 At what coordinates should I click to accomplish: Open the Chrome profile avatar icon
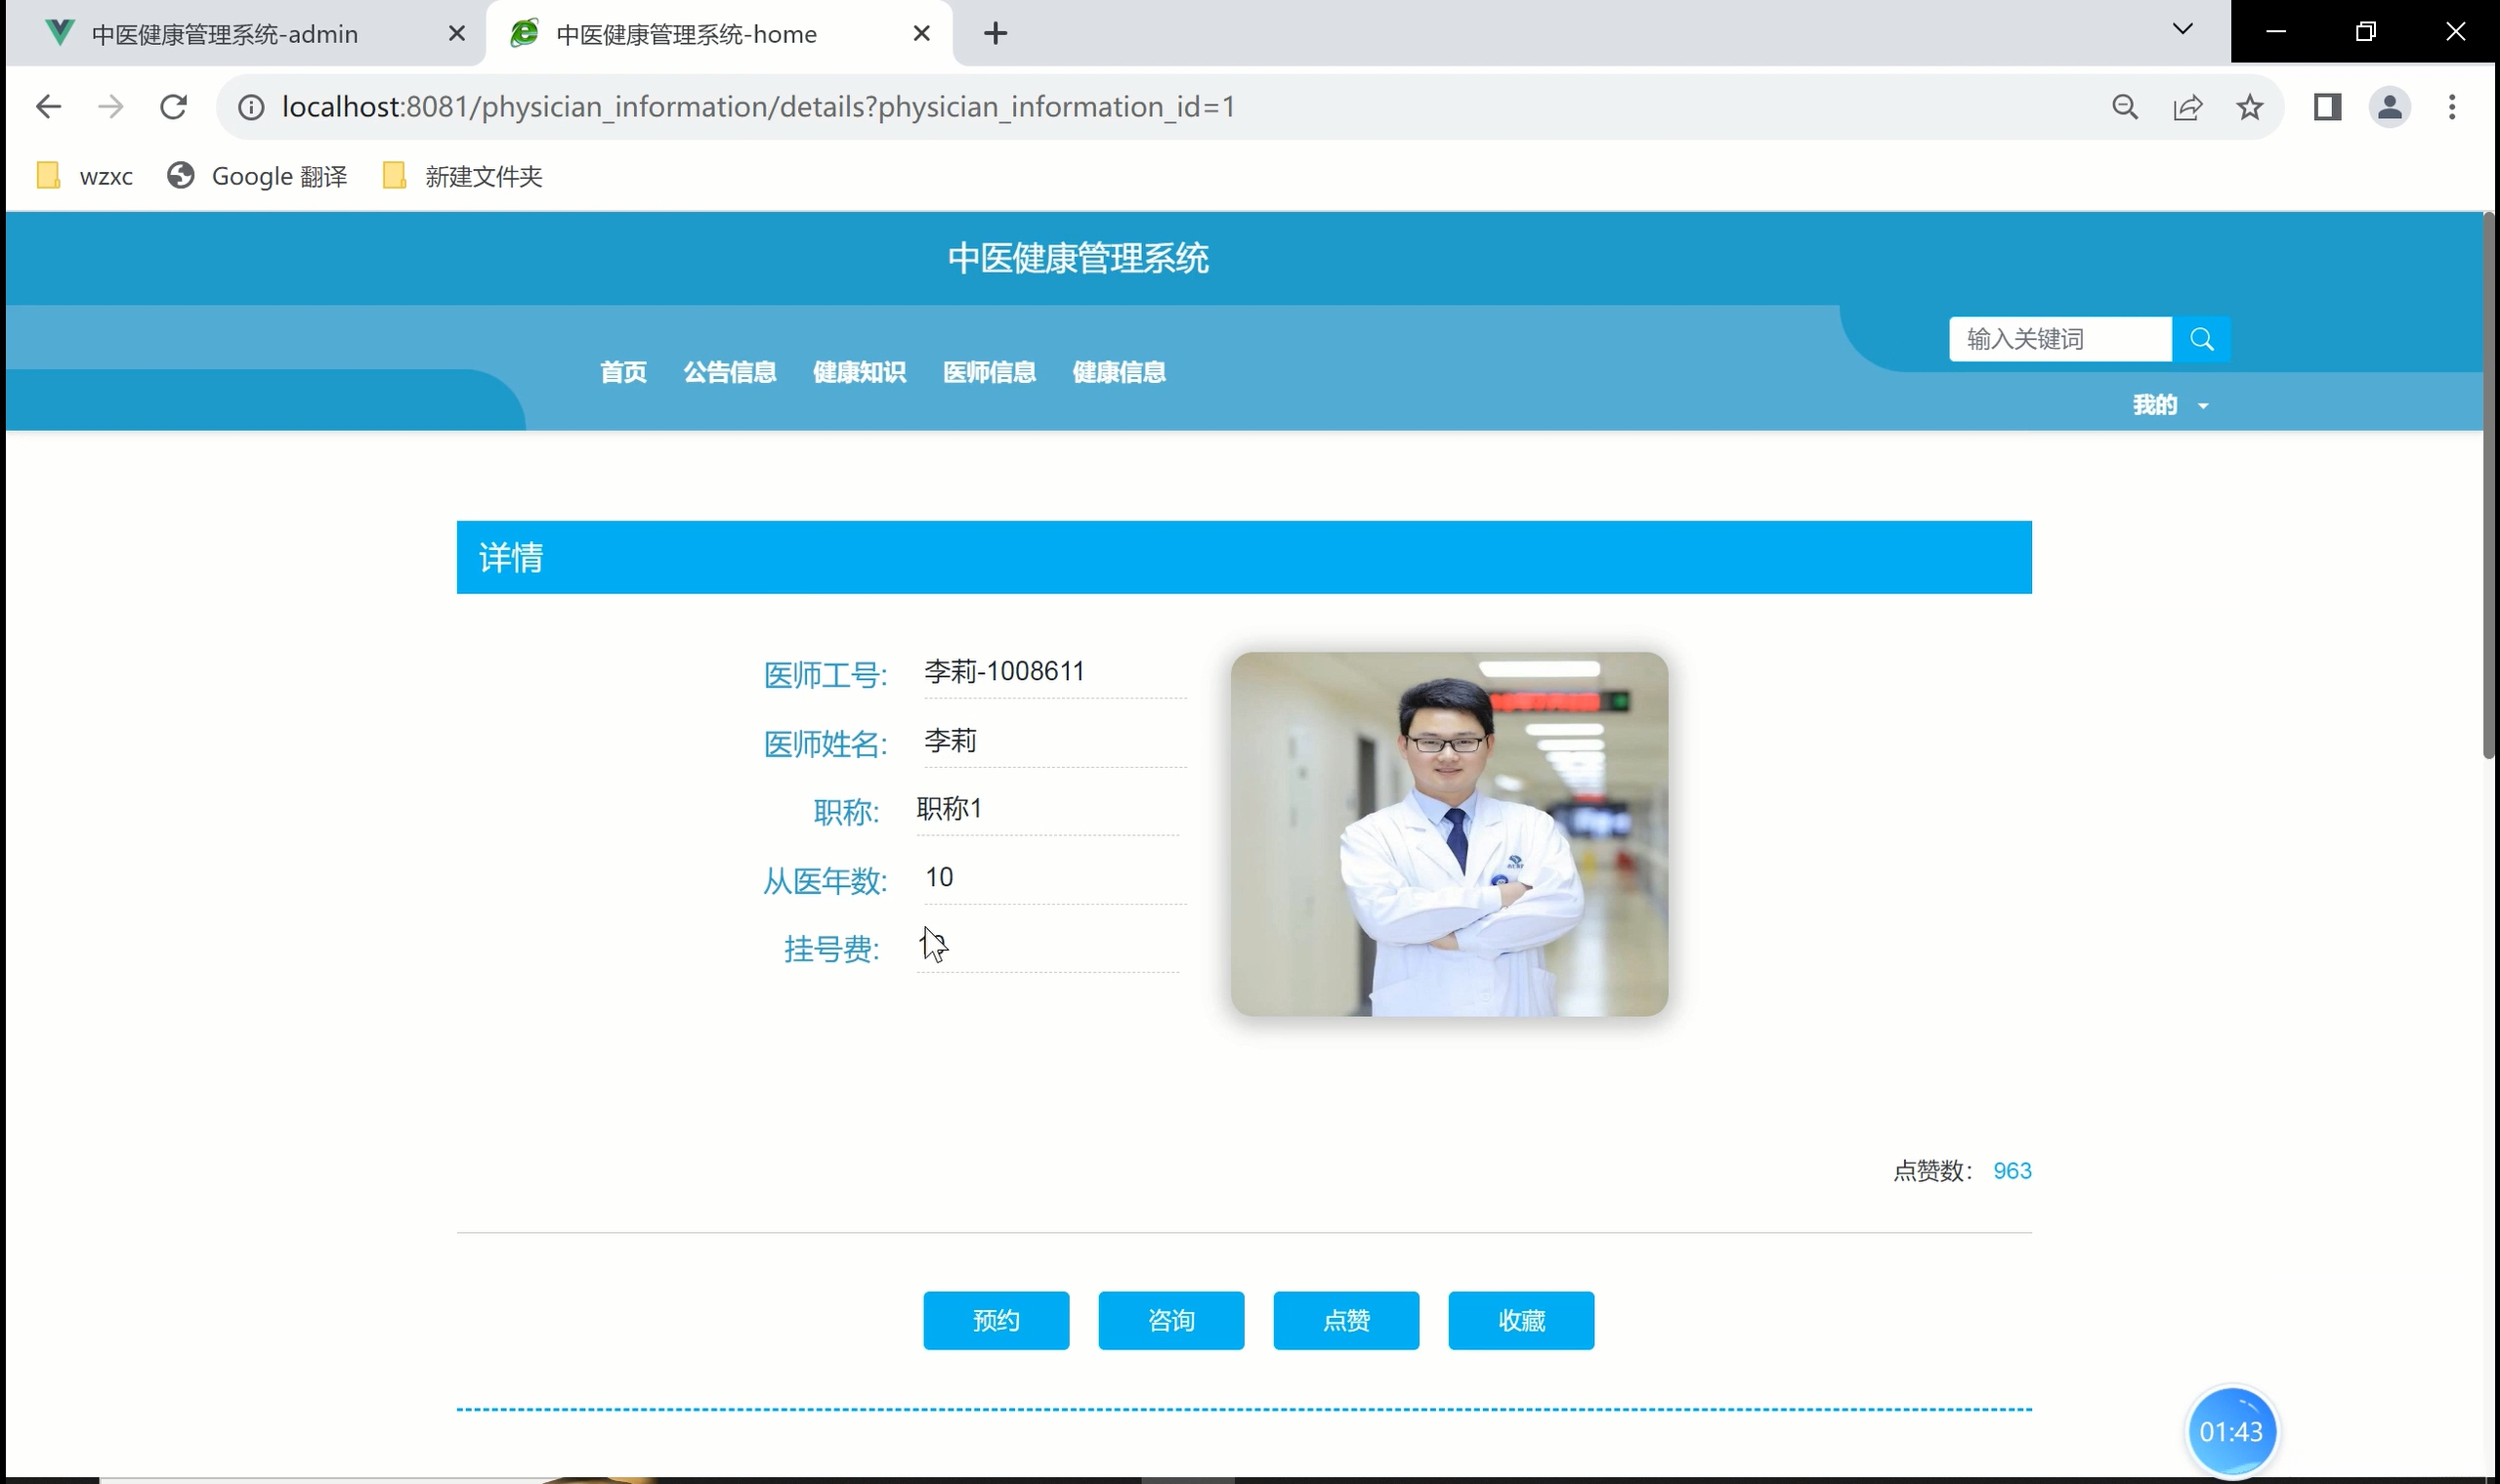pos(2389,107)
